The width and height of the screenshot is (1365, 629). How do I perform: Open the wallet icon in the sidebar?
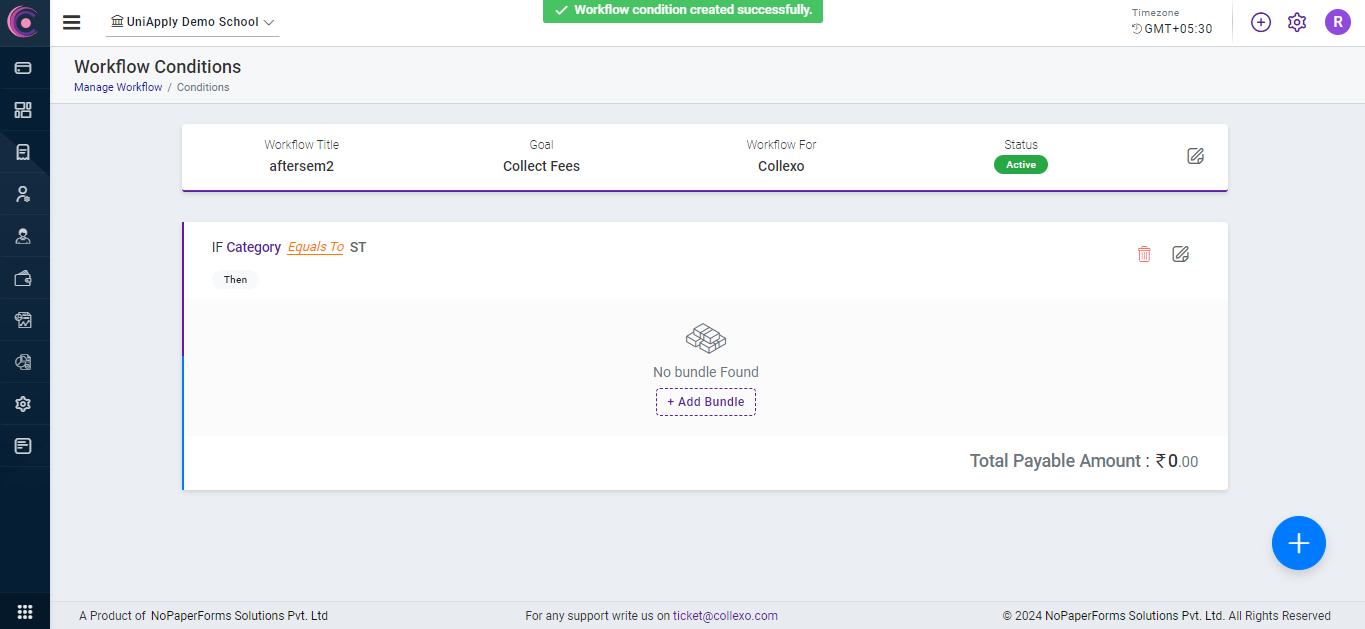tap(23, 279)
